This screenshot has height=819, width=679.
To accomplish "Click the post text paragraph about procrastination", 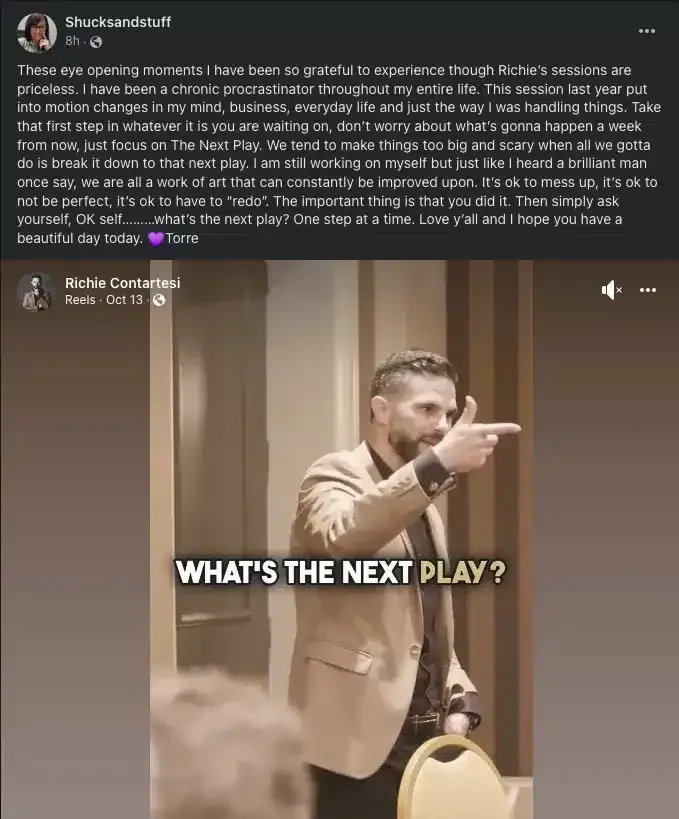I will point(338,154).
